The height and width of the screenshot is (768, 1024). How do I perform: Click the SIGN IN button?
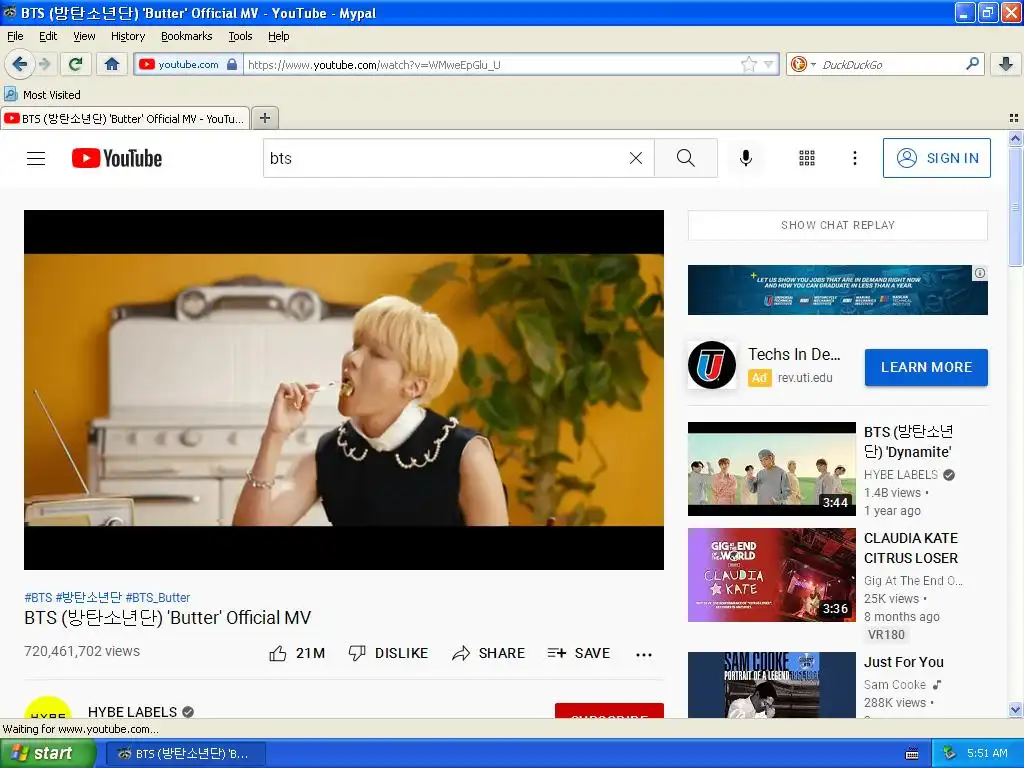[936, 158]
